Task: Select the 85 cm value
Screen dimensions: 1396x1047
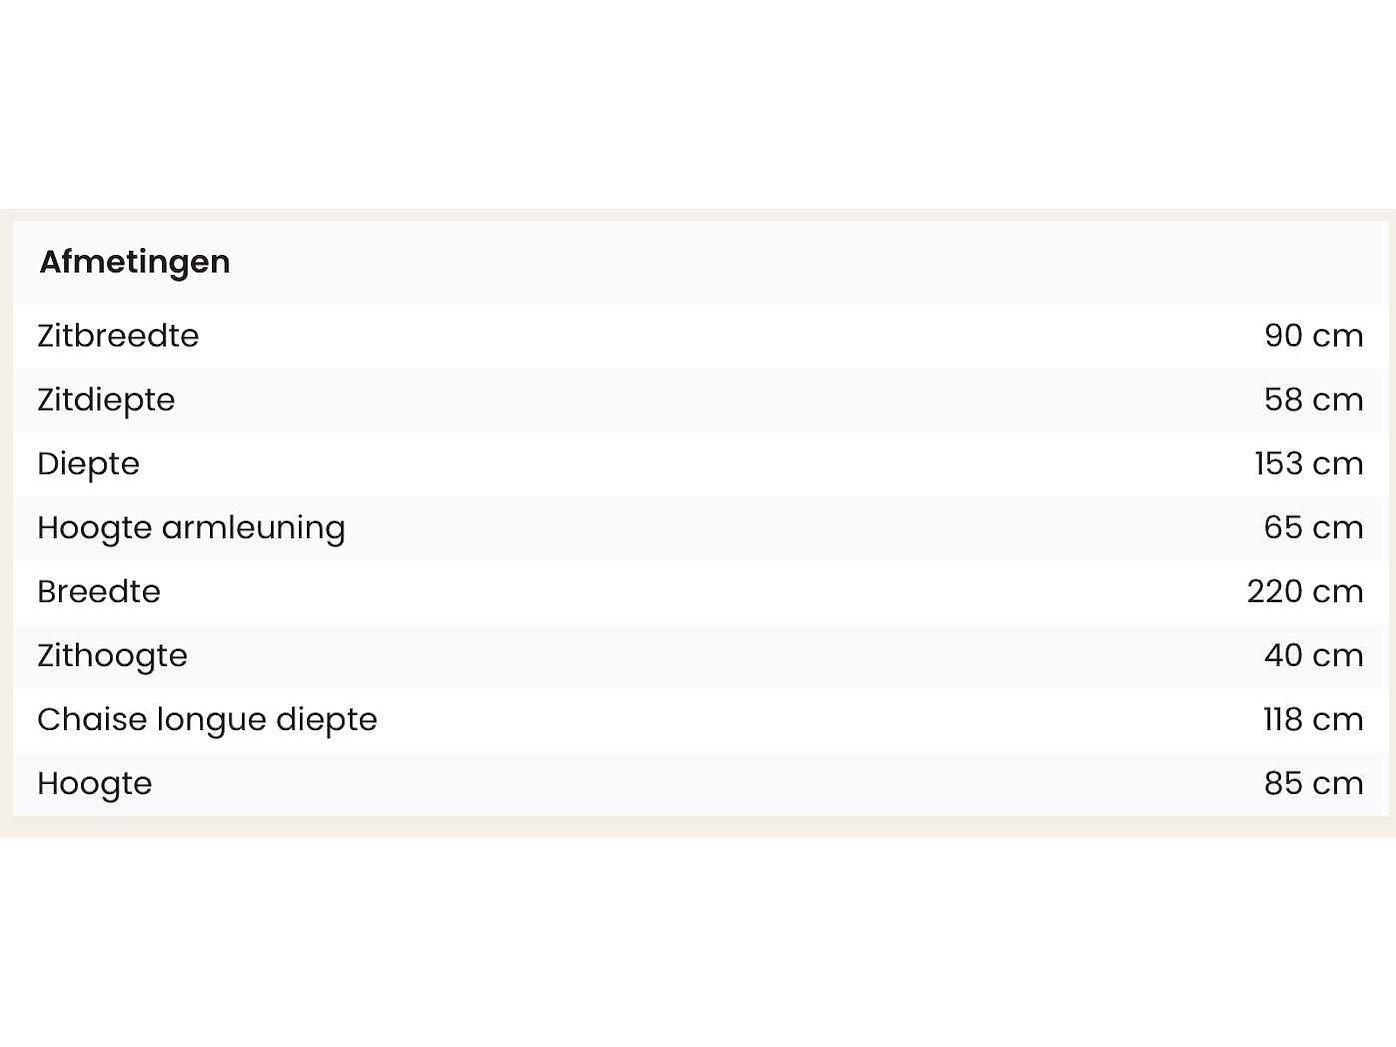Action: pos(1313,784)
